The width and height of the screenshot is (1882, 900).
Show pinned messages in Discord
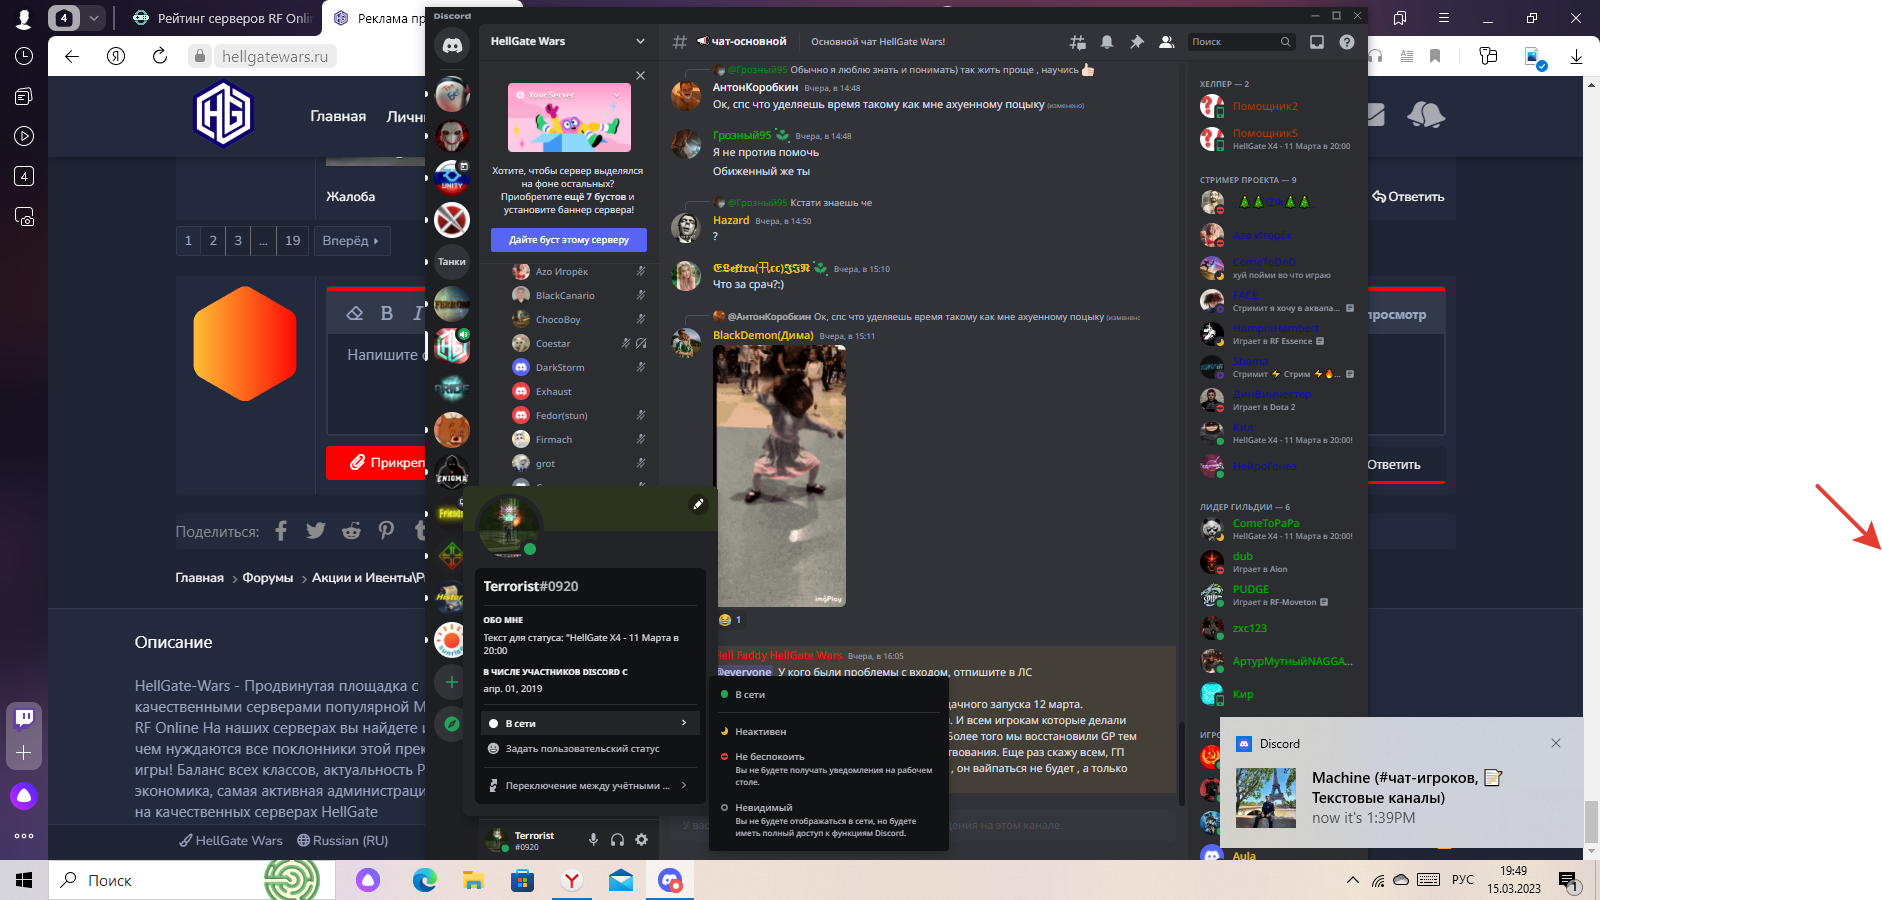coord(1136,42)
